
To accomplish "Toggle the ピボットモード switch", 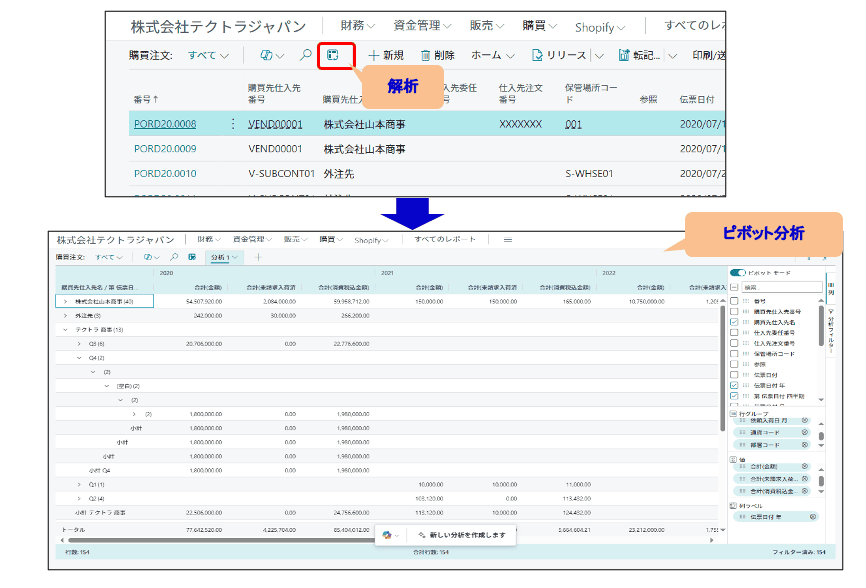I will [737, 273].
